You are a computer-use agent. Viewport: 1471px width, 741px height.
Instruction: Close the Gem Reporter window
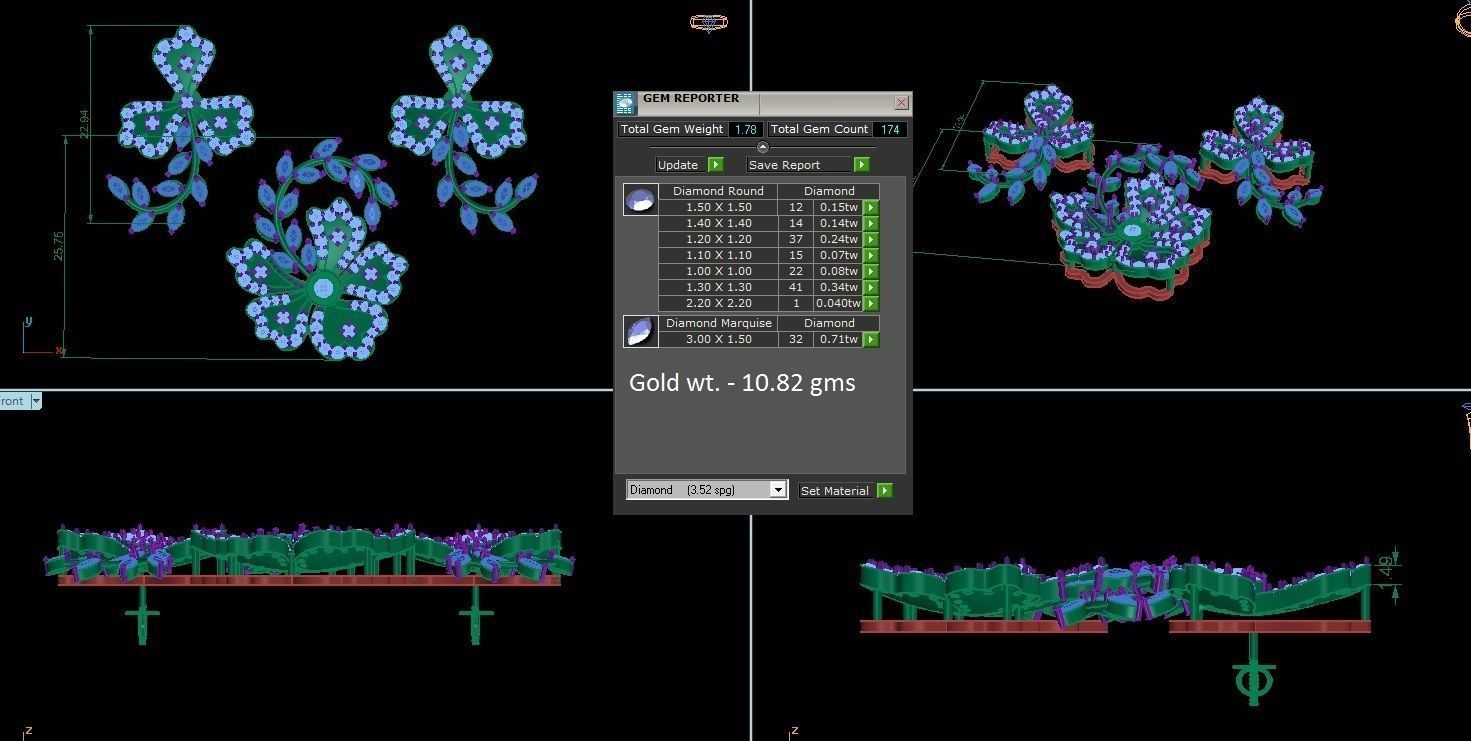point(902,102)
